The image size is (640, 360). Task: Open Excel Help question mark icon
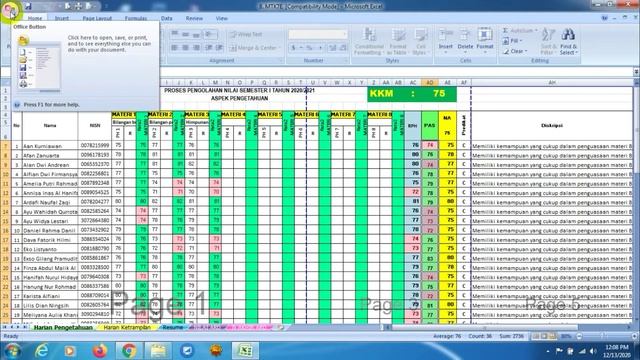(x=605, y=18)
